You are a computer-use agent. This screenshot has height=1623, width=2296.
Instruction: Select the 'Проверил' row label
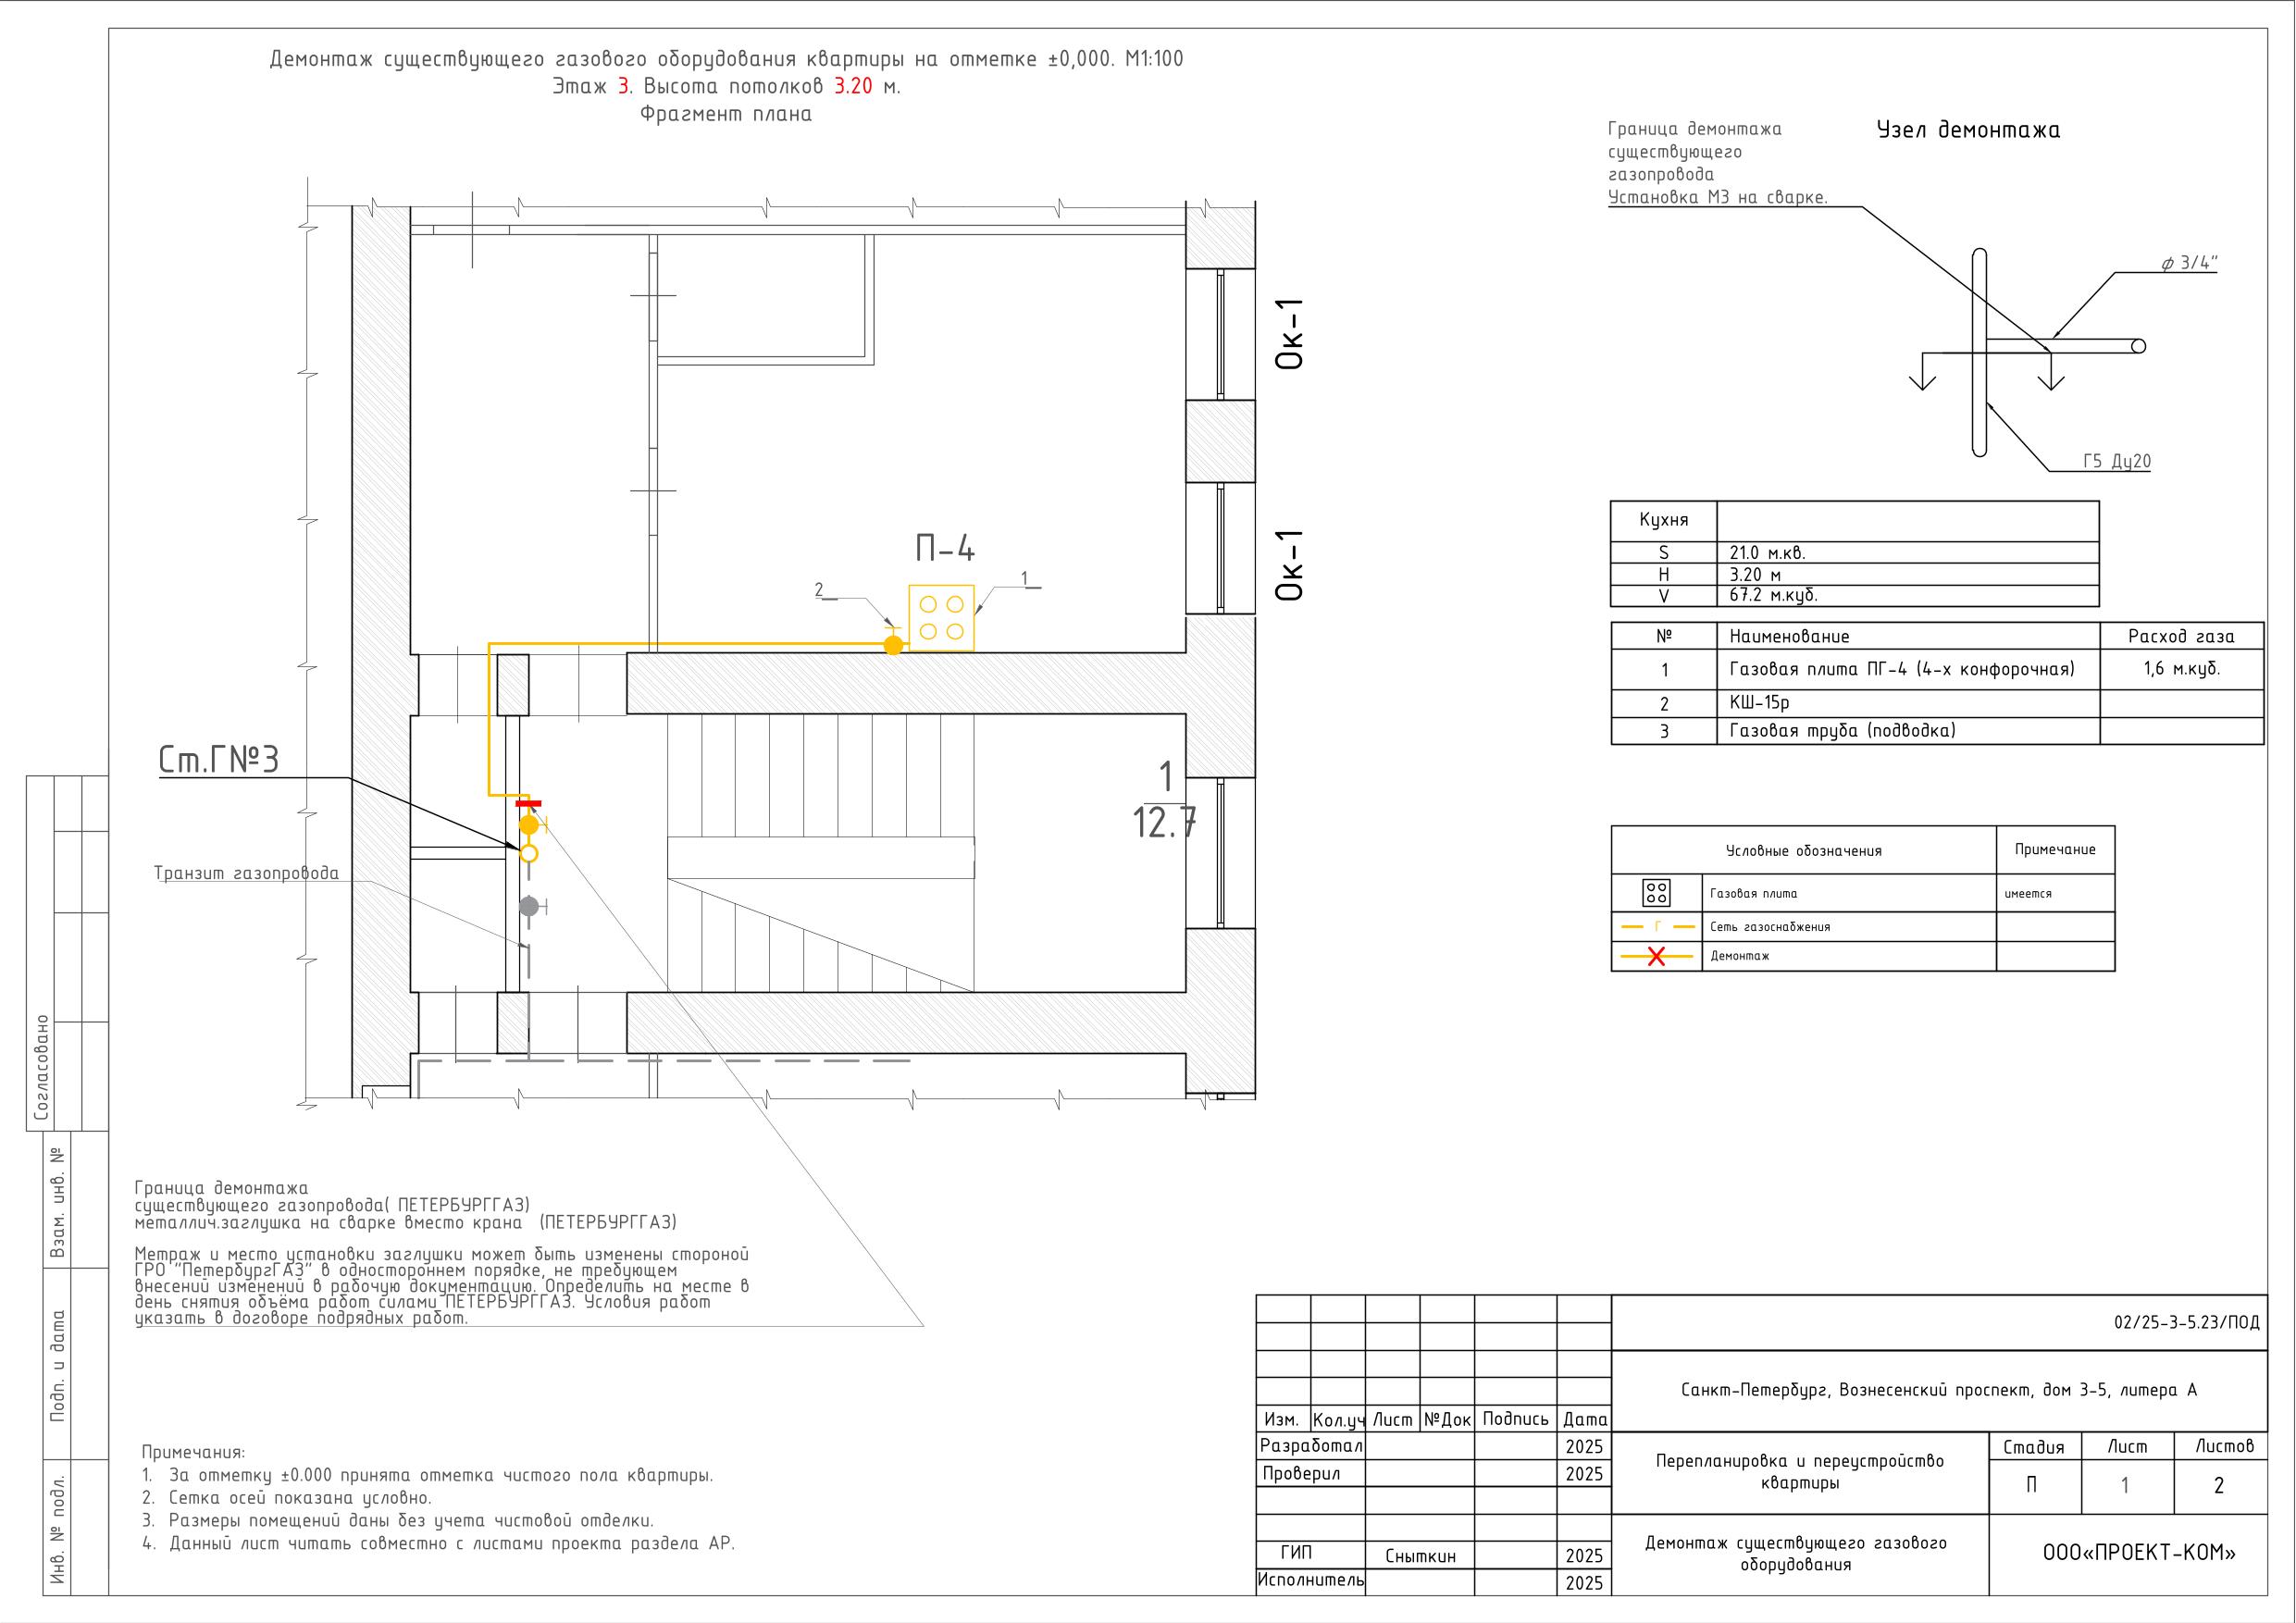1301,1473
